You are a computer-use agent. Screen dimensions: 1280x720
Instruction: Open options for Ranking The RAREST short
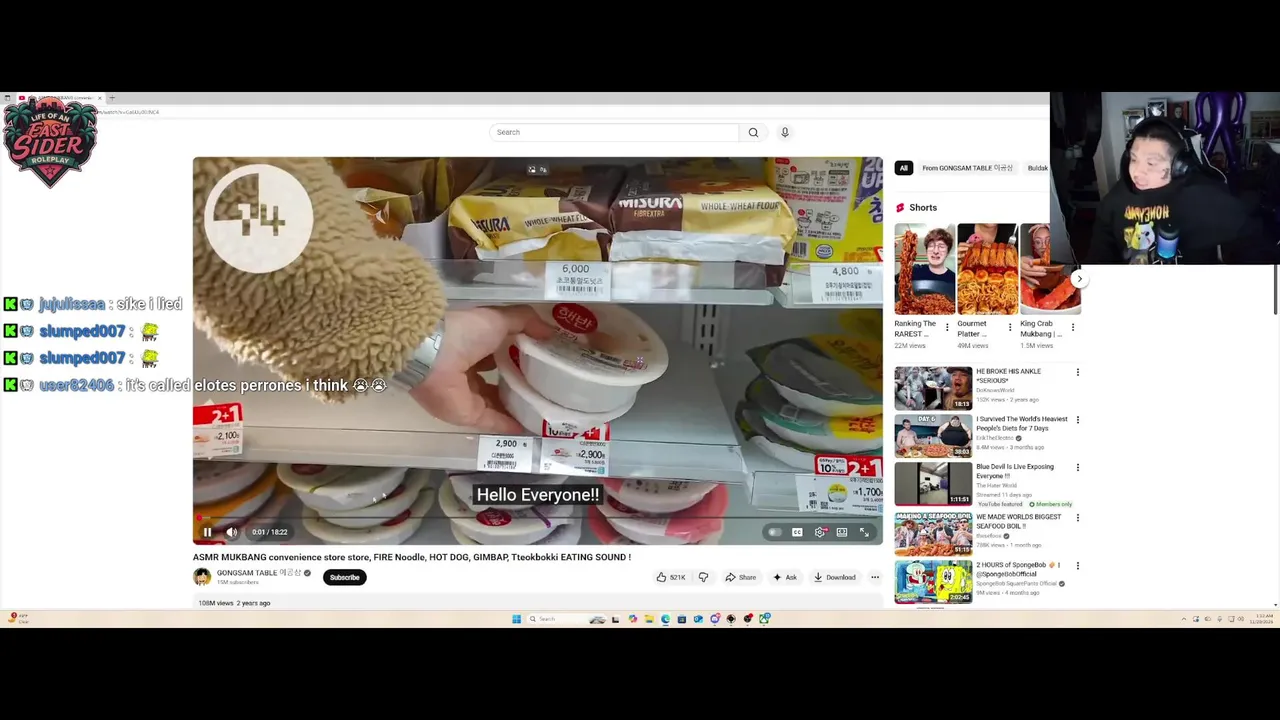pos(947,327)
